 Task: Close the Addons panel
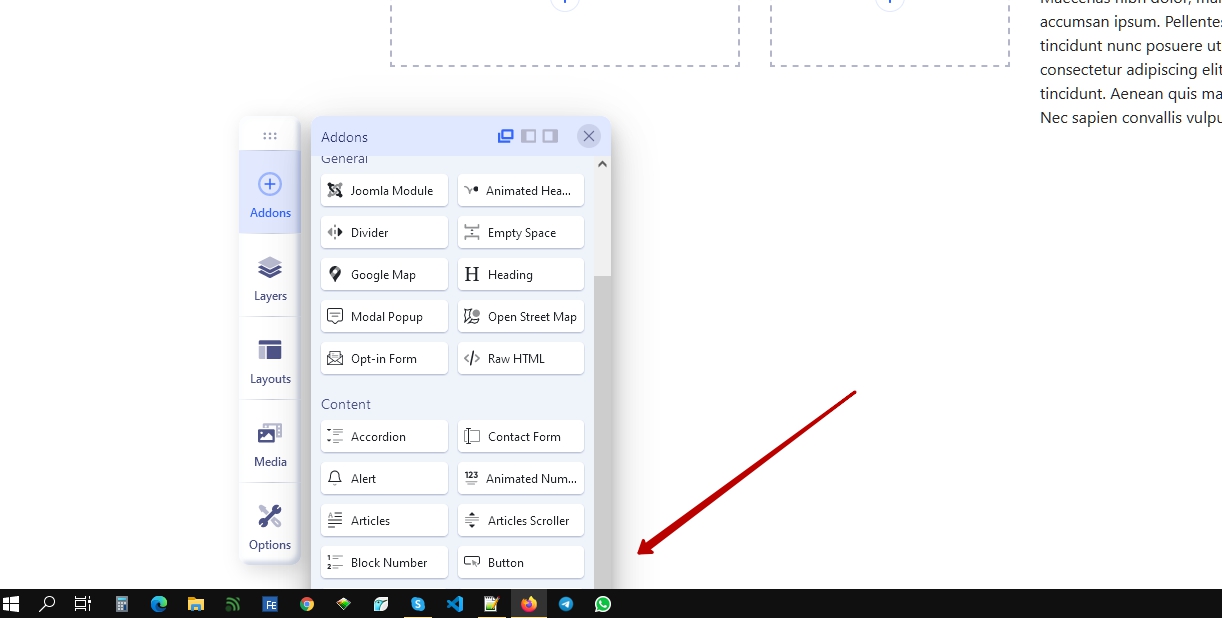coord(589,136)
